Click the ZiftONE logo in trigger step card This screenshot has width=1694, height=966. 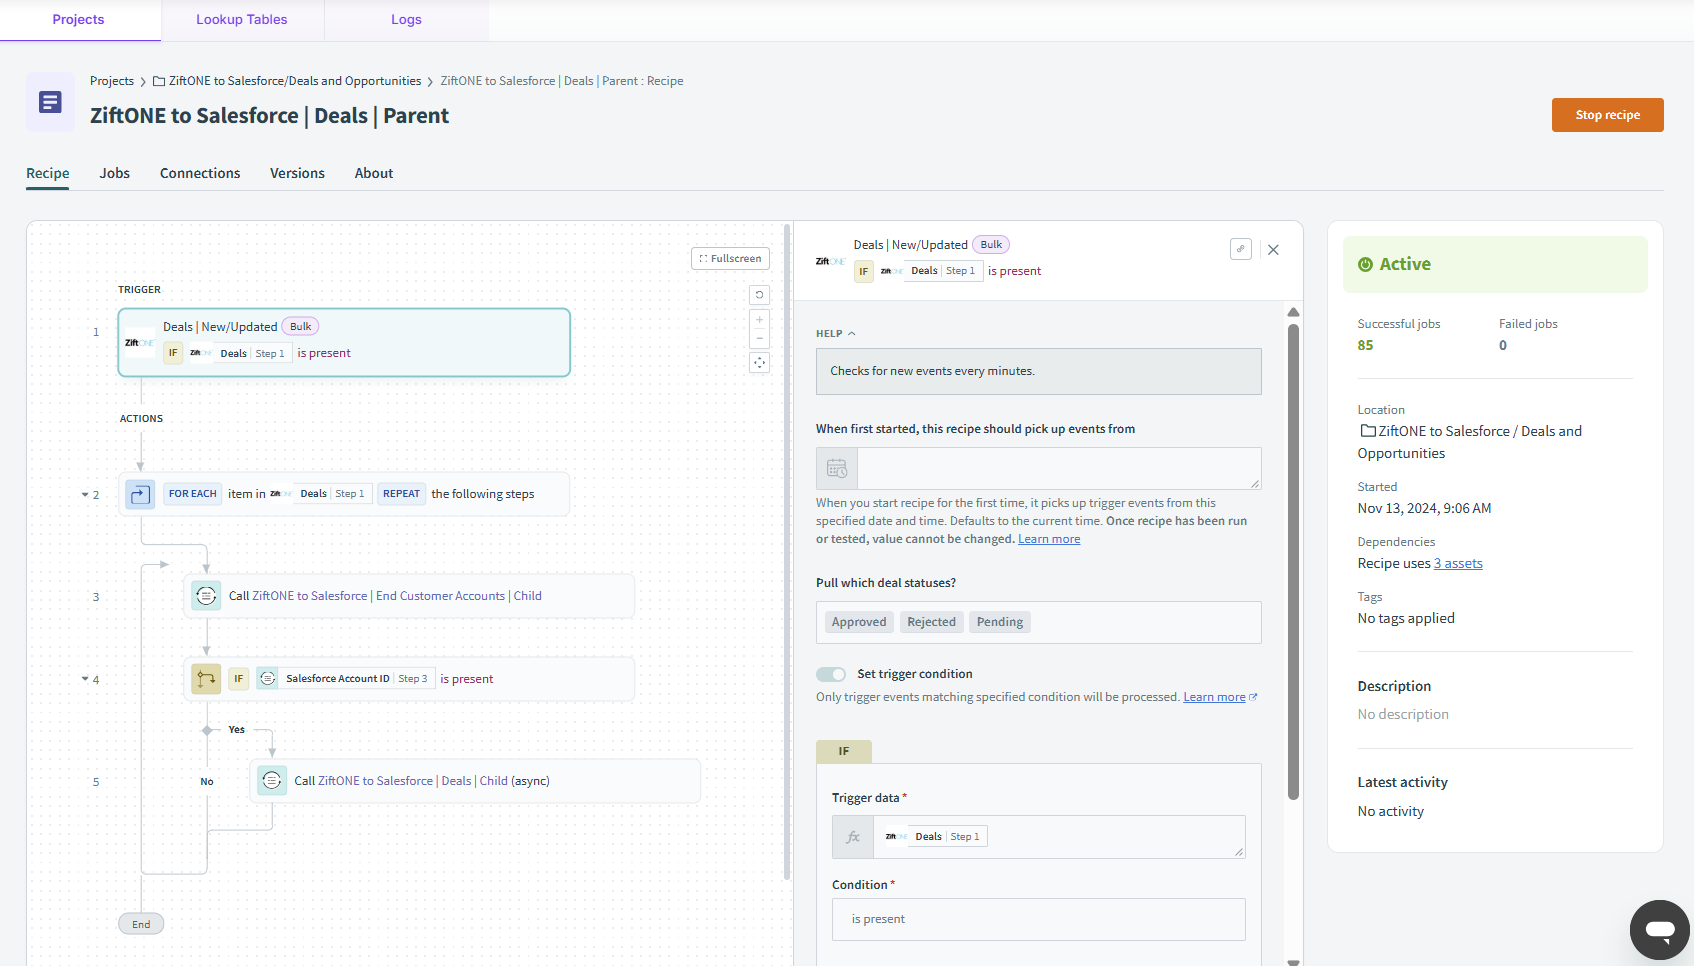pyautogui.click(x=139, y=343)
